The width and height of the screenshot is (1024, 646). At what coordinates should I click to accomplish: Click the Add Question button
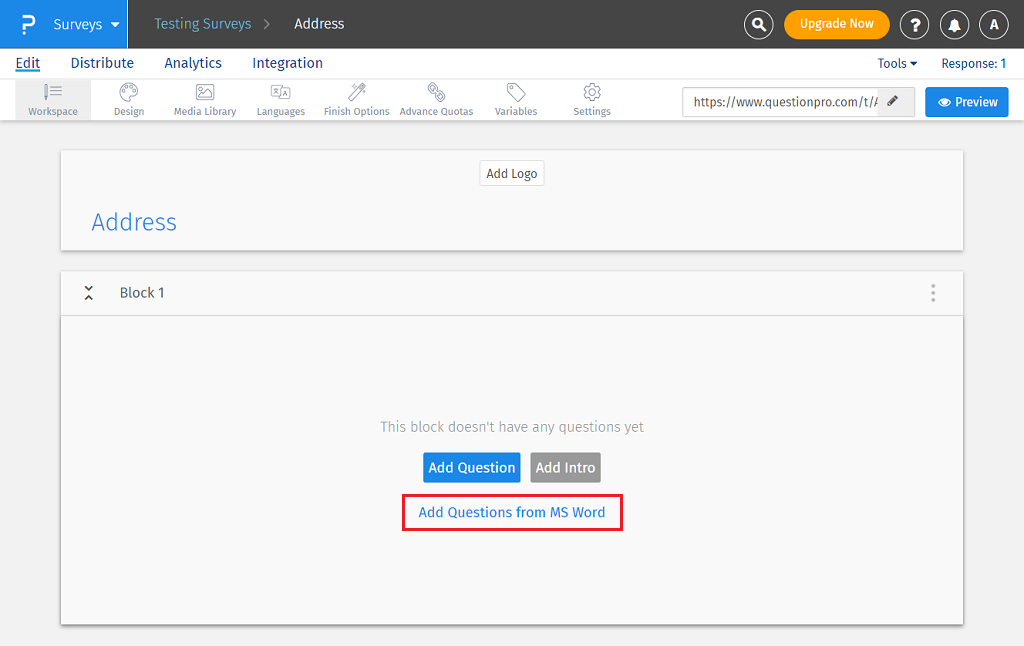[x=471, y=467]
